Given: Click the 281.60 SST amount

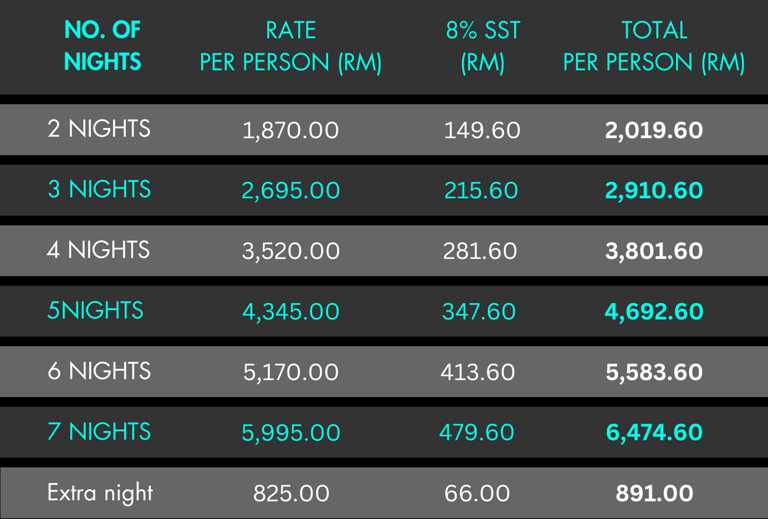Looking at the screenshot, I should [481, 251].
